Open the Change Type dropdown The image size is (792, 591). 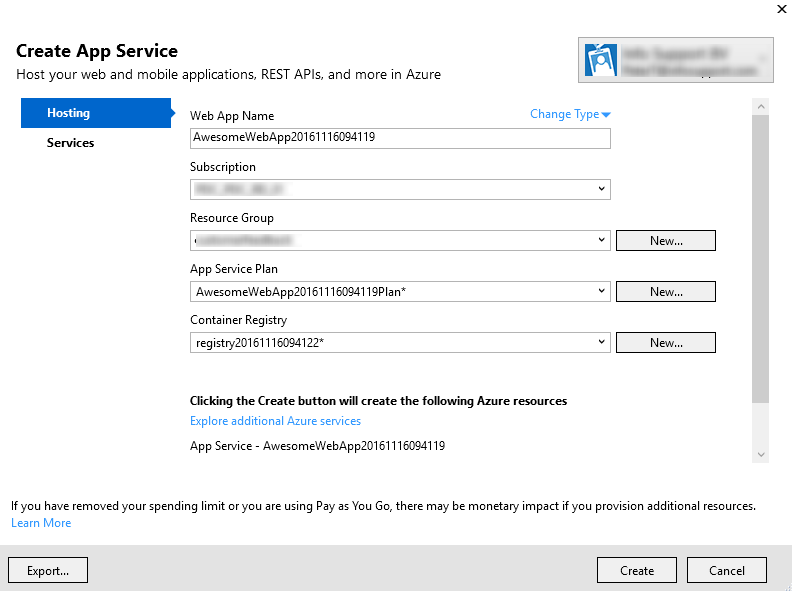570,114
